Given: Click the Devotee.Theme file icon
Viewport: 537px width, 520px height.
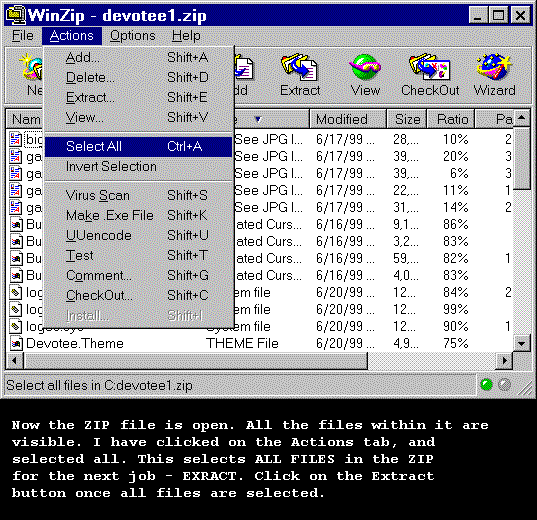Looking at the screenshot, I should coord(16,343).
